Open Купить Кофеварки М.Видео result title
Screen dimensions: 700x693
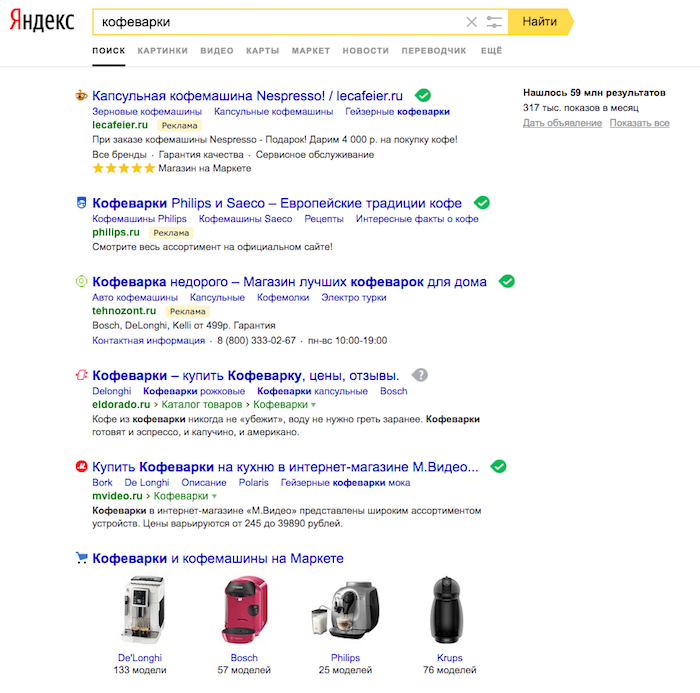285,467
